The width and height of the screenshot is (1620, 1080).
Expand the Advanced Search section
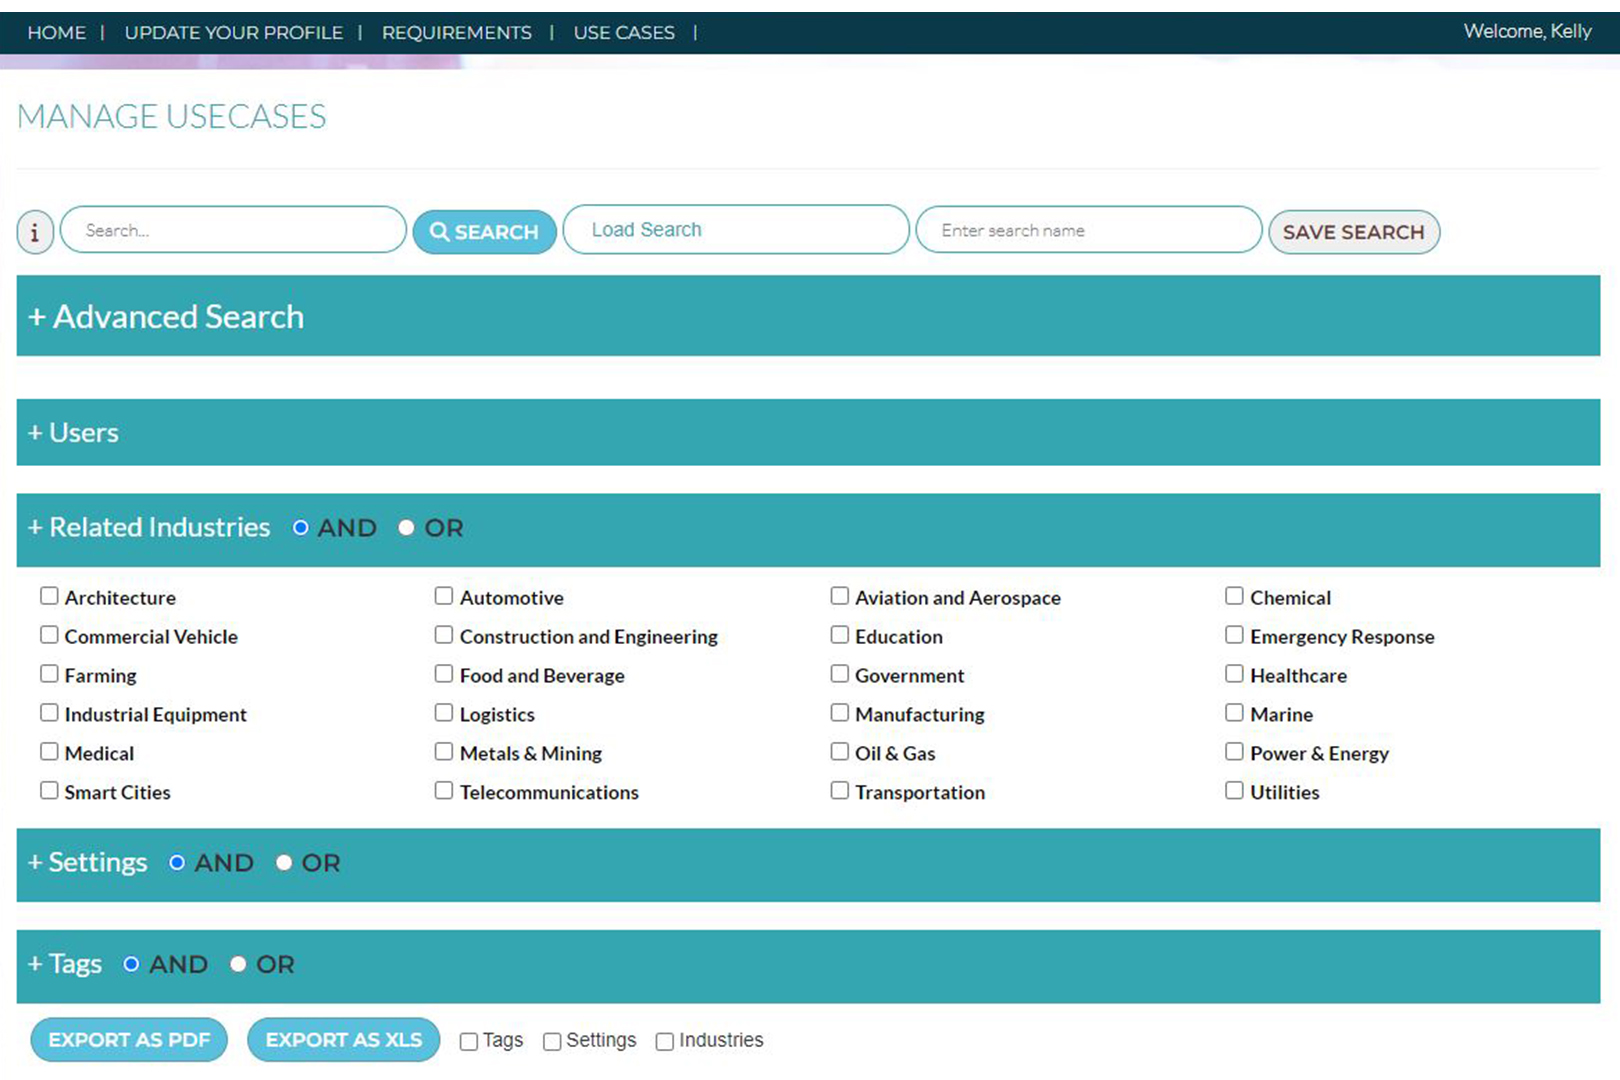coord(166,317)
